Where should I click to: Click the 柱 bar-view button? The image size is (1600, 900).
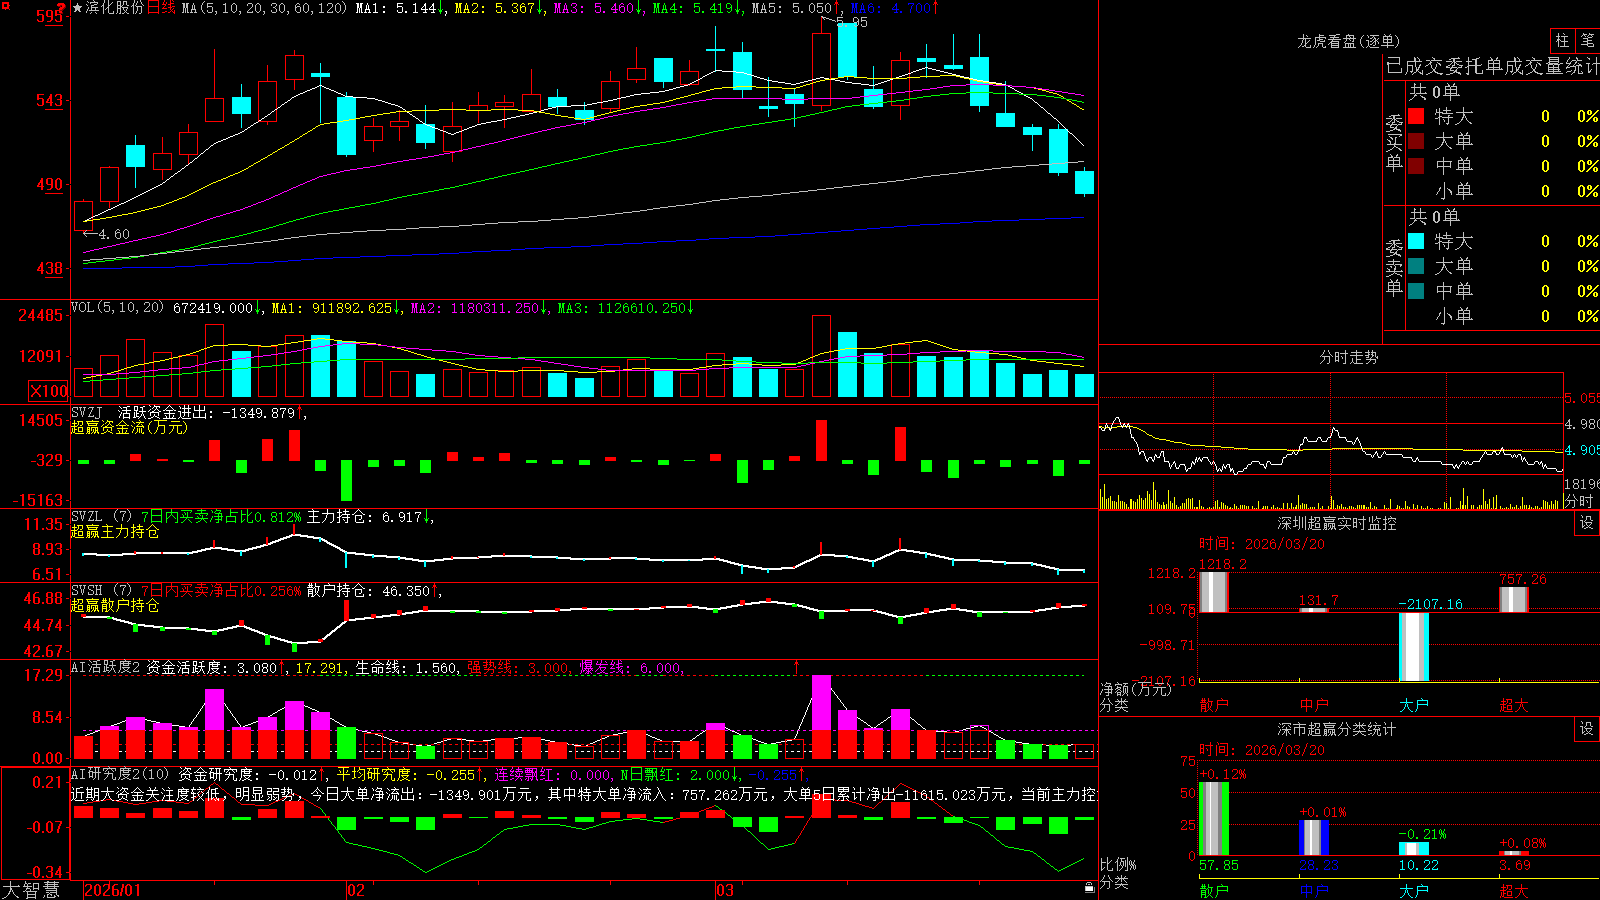pyautogui.click(x=1562, y=41)
